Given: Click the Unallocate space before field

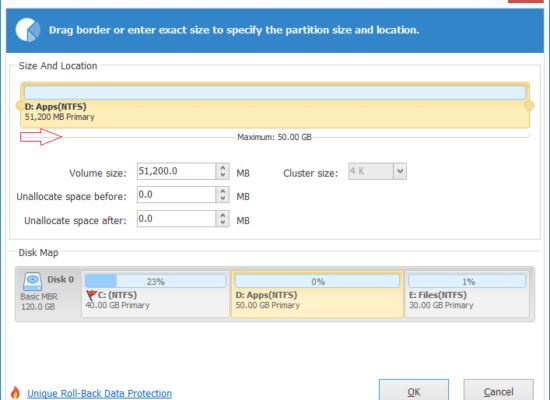Looking at the screenshot, I should pos(176,195).
